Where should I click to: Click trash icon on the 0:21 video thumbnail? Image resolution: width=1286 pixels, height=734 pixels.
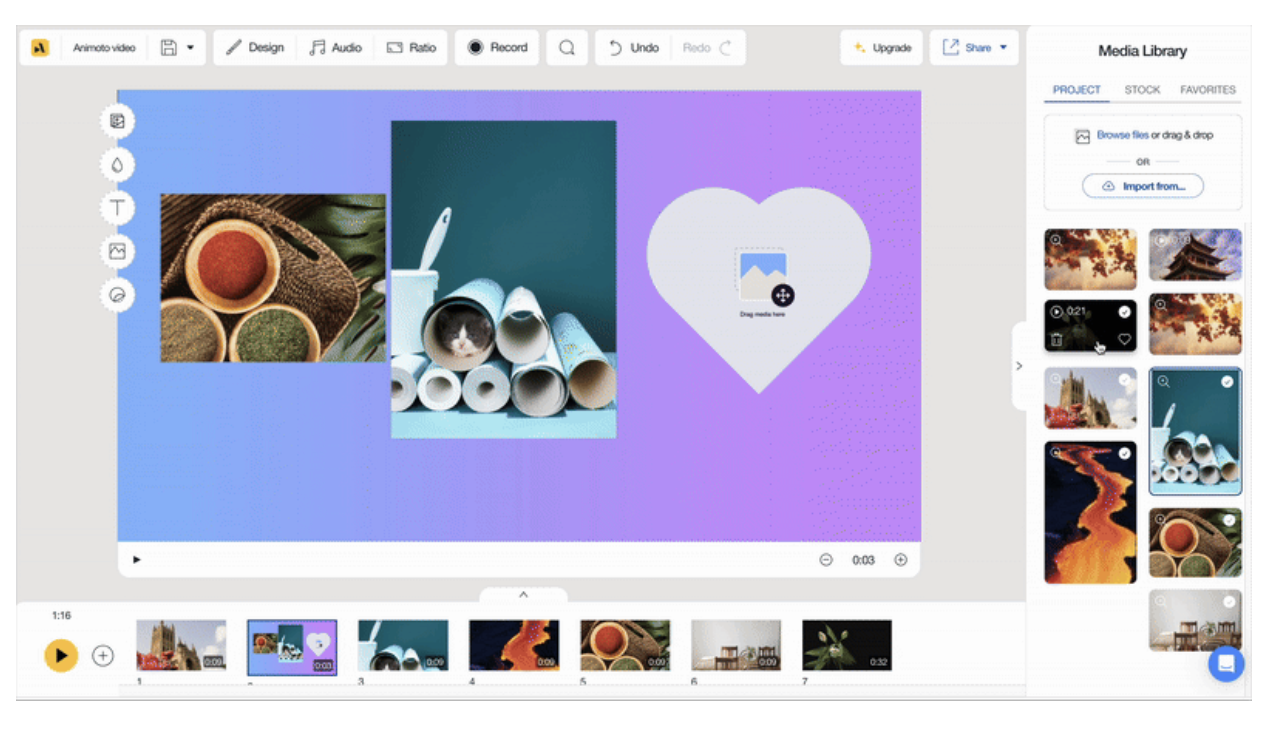pos(1057,340)
